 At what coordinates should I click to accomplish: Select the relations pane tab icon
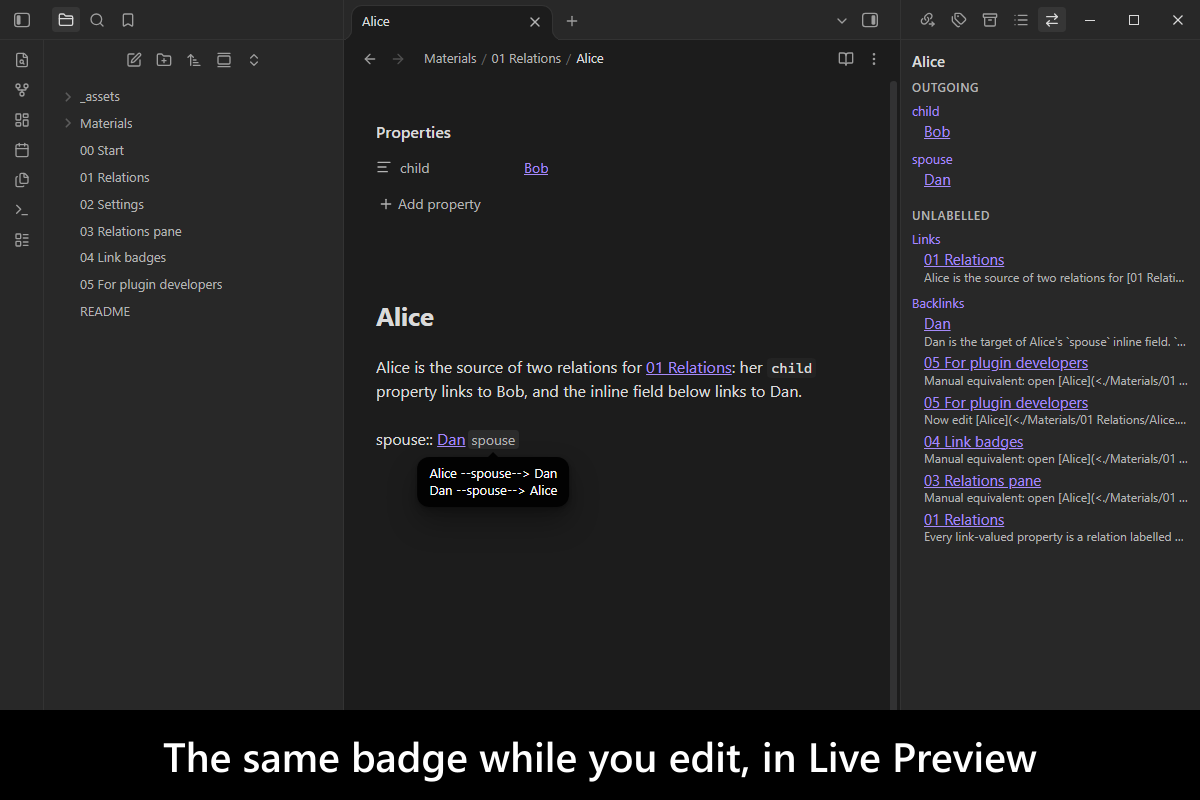click(x=1051, y=20)
